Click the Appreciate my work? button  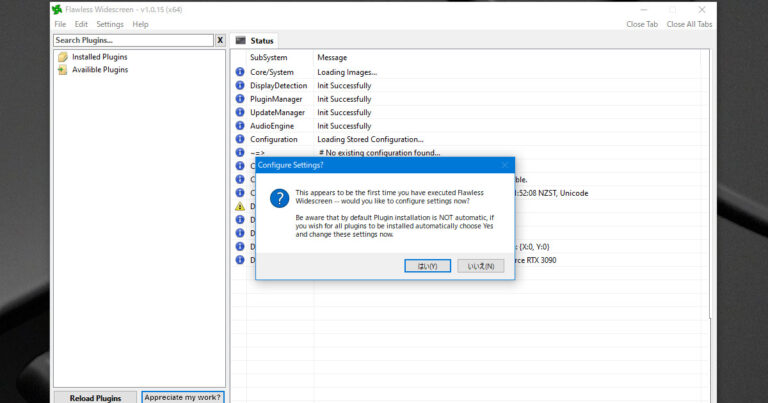[183, 397]
